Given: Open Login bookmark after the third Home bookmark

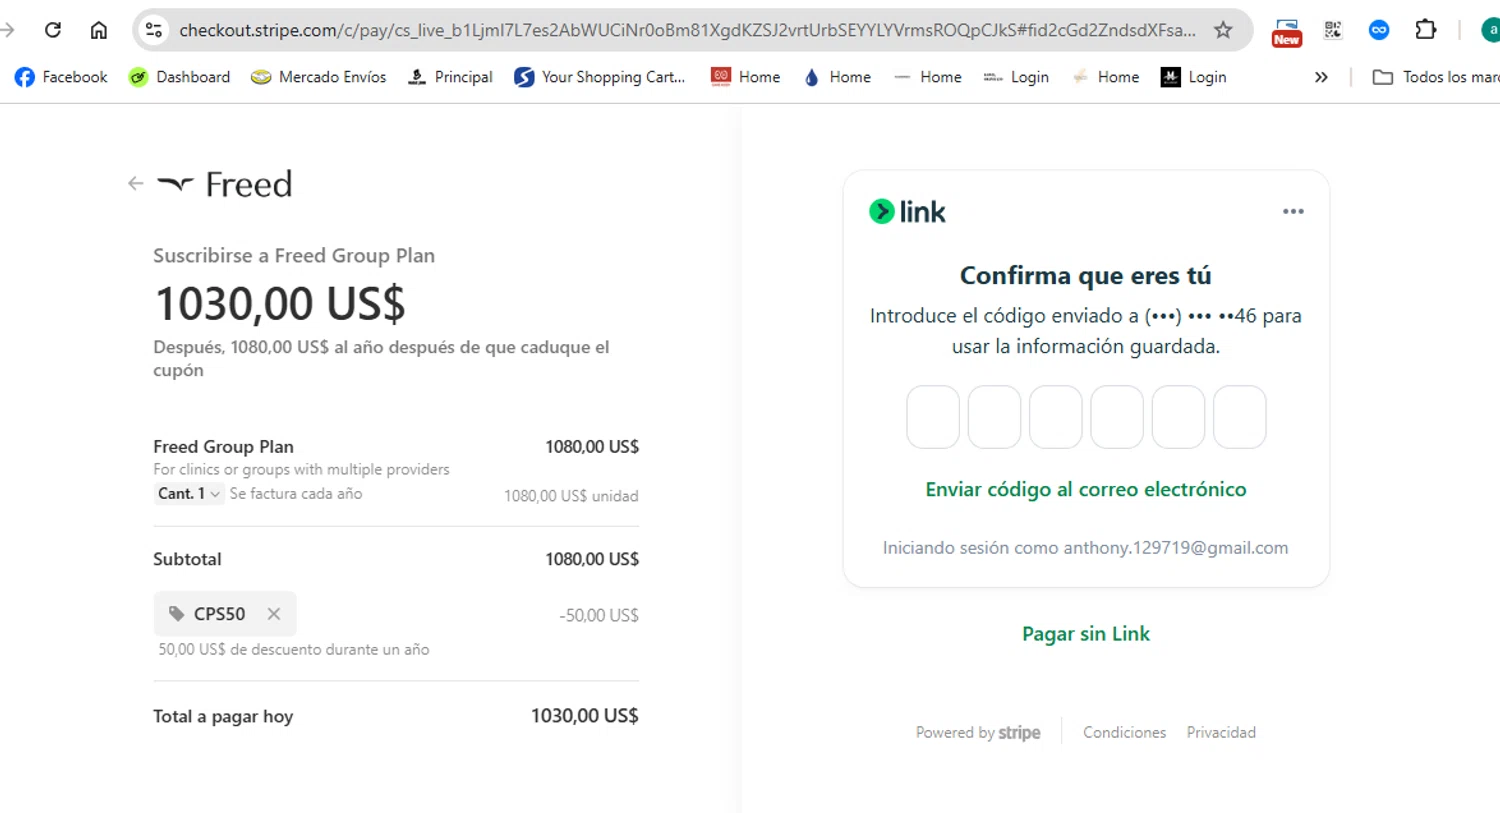Looking at the screenshot, I should (x=1016, y=77).
